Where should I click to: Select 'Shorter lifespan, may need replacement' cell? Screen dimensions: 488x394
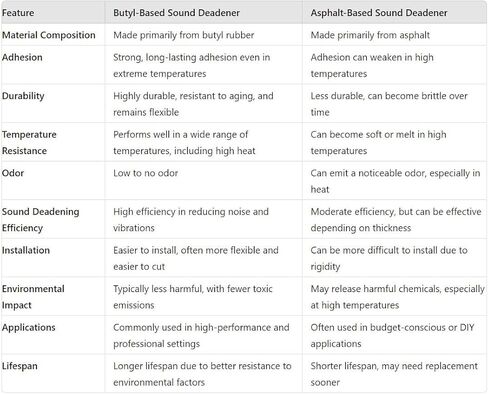point(394,374)
